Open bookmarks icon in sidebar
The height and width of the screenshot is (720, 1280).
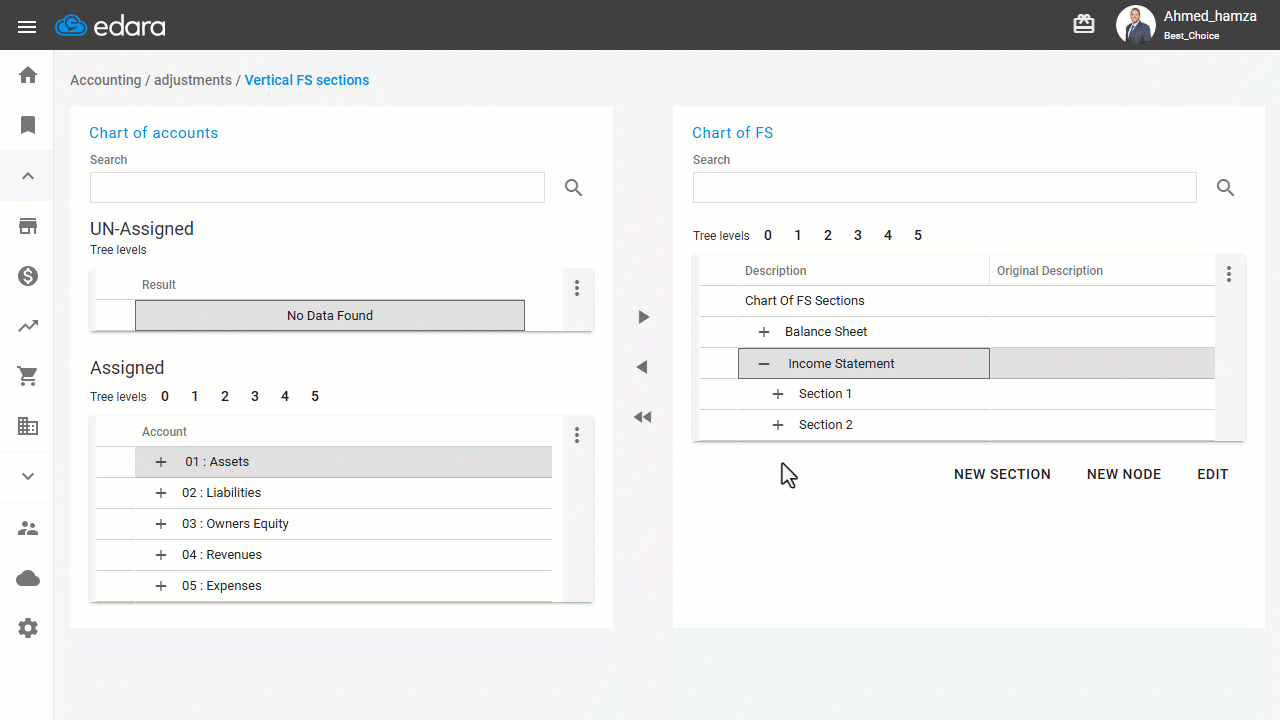28,125
